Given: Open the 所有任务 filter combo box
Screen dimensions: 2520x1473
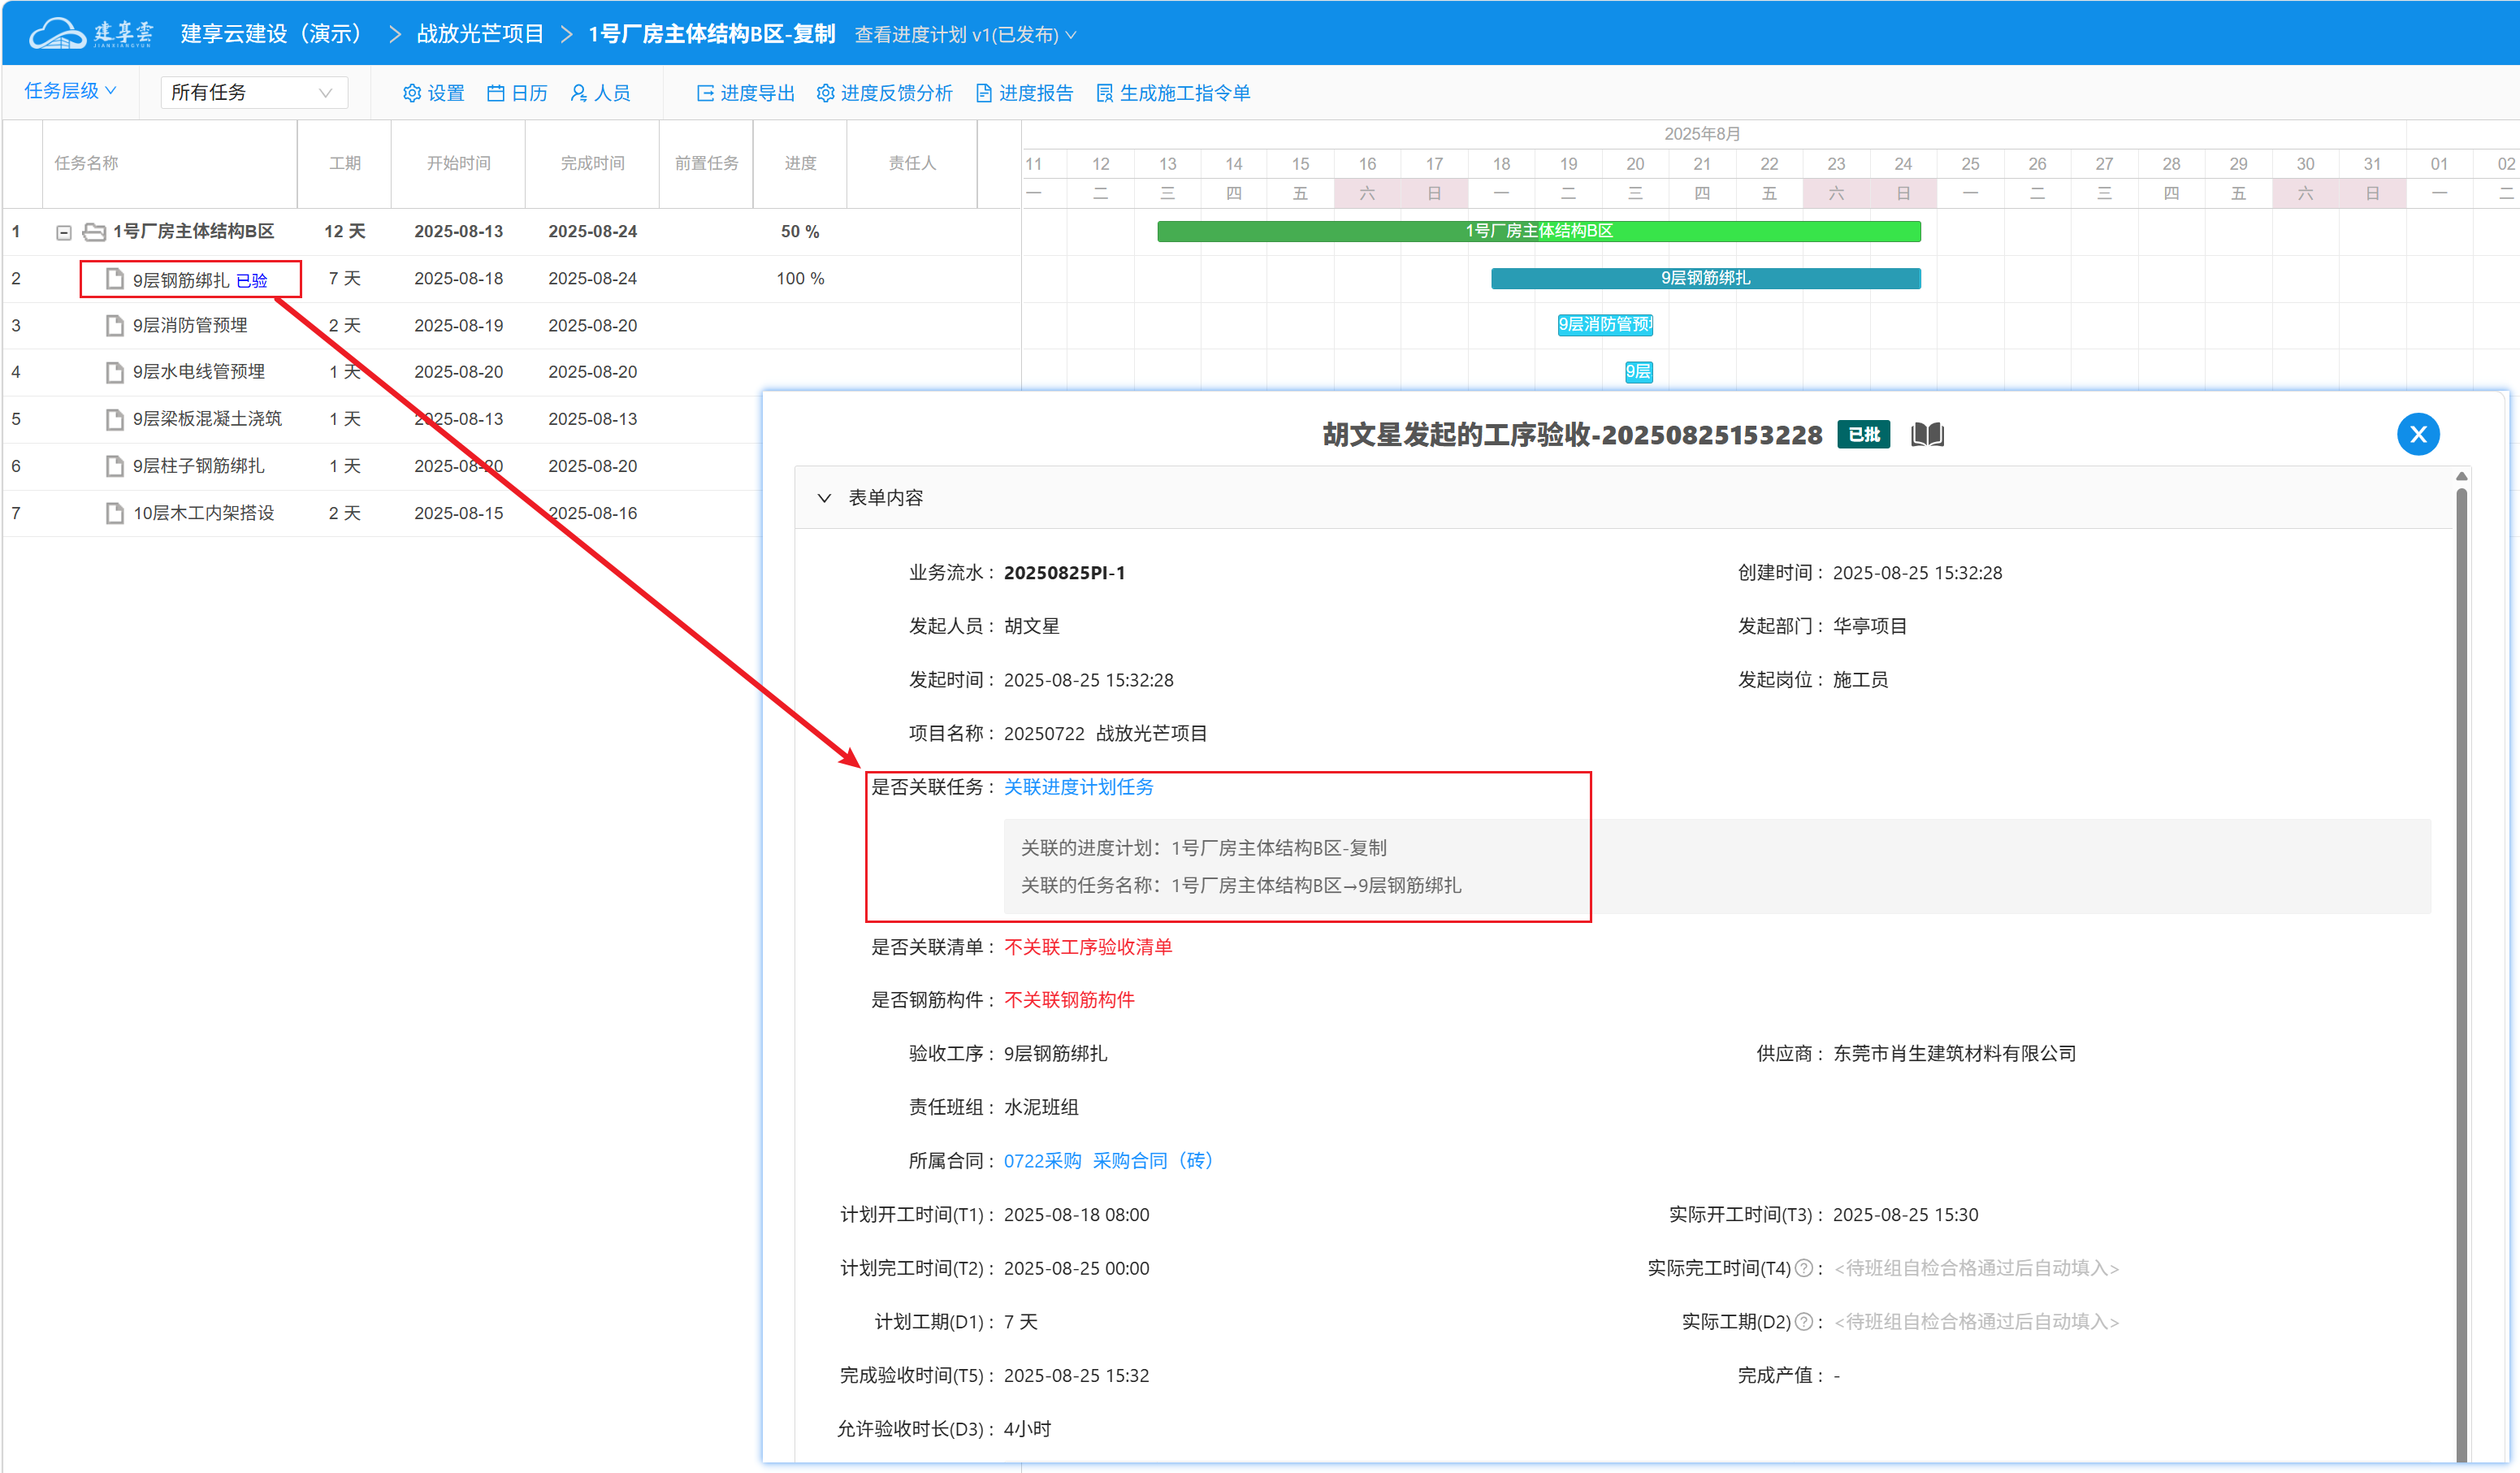Looking at the screenshot, I should [253, 93].
